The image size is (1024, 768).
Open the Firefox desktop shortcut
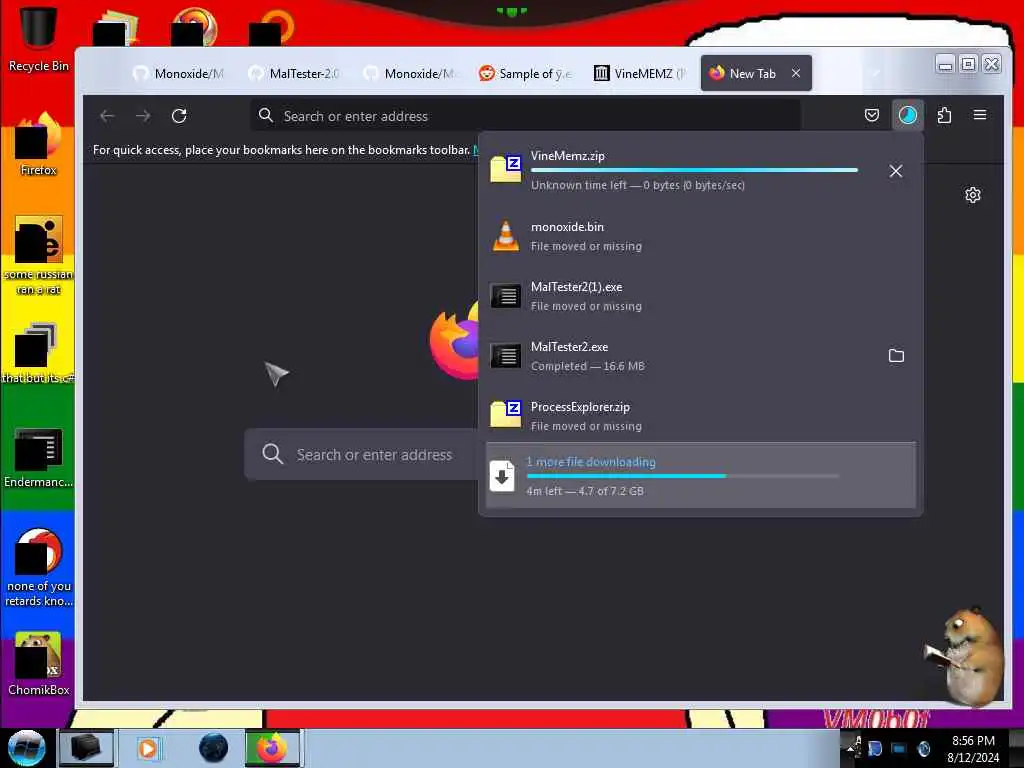pyautogui.click(x=38, y=145)
